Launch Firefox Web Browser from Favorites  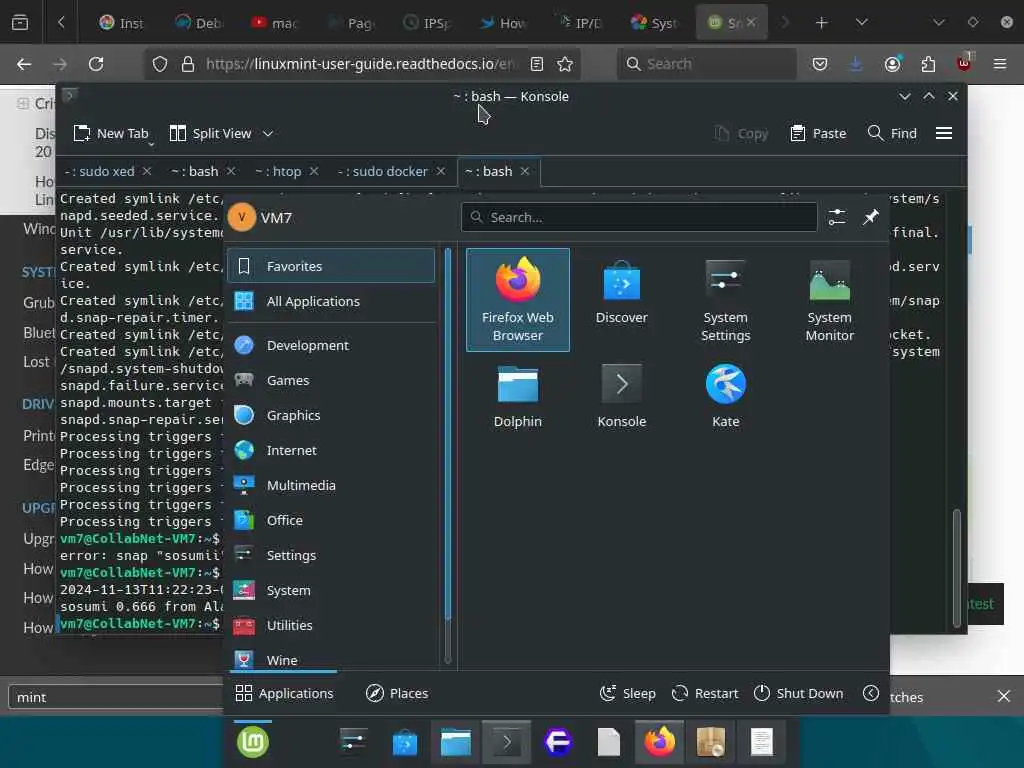tap(518, 300)
